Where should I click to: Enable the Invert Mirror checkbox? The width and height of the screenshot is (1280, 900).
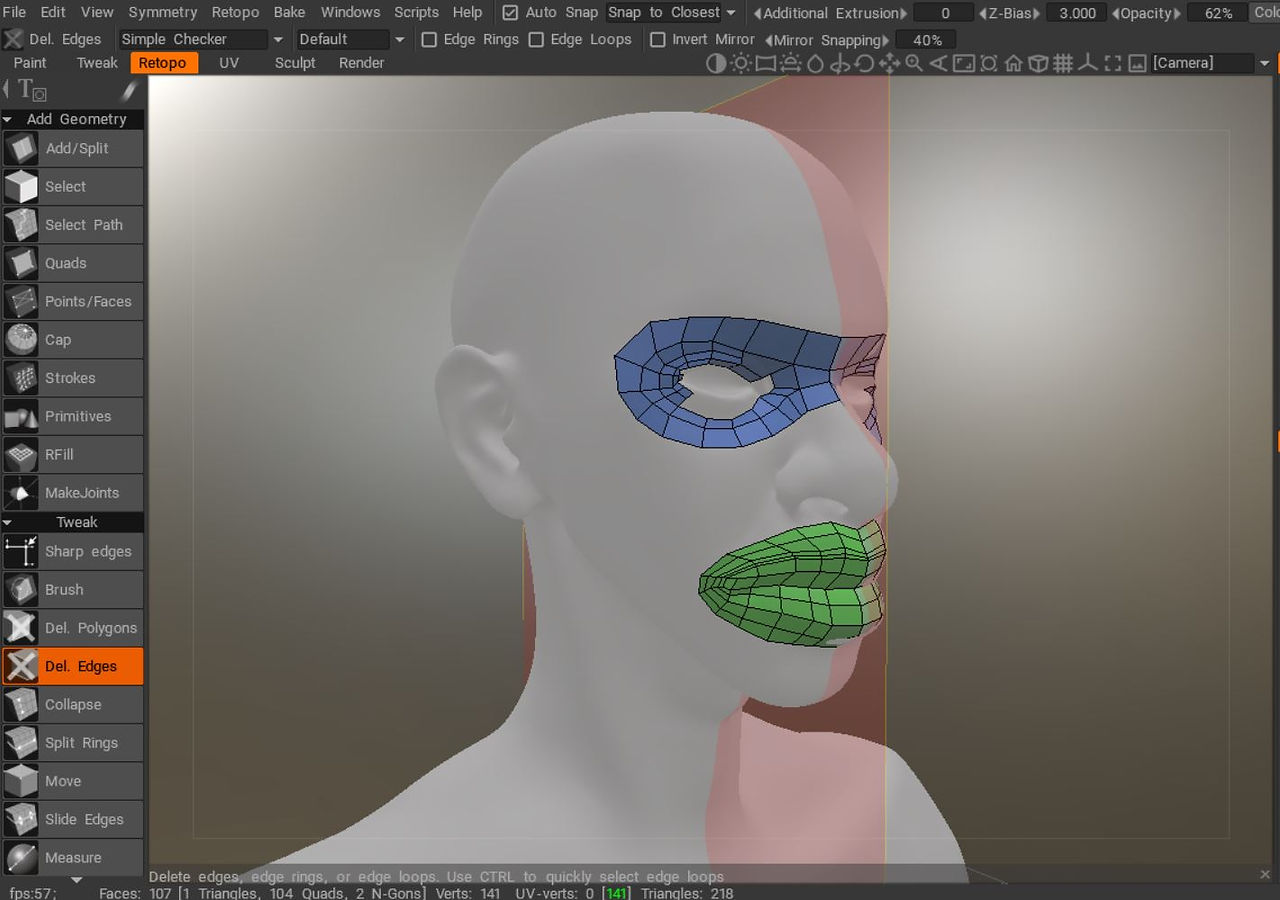coord(657,39)
